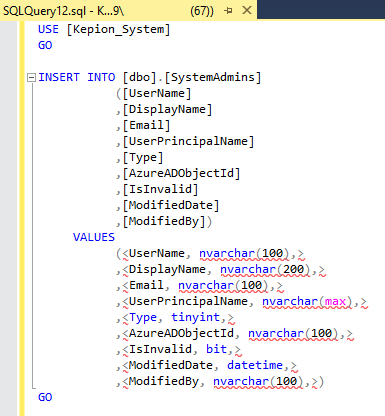Collapse the INSERT INTO code block

click(31, 78)
